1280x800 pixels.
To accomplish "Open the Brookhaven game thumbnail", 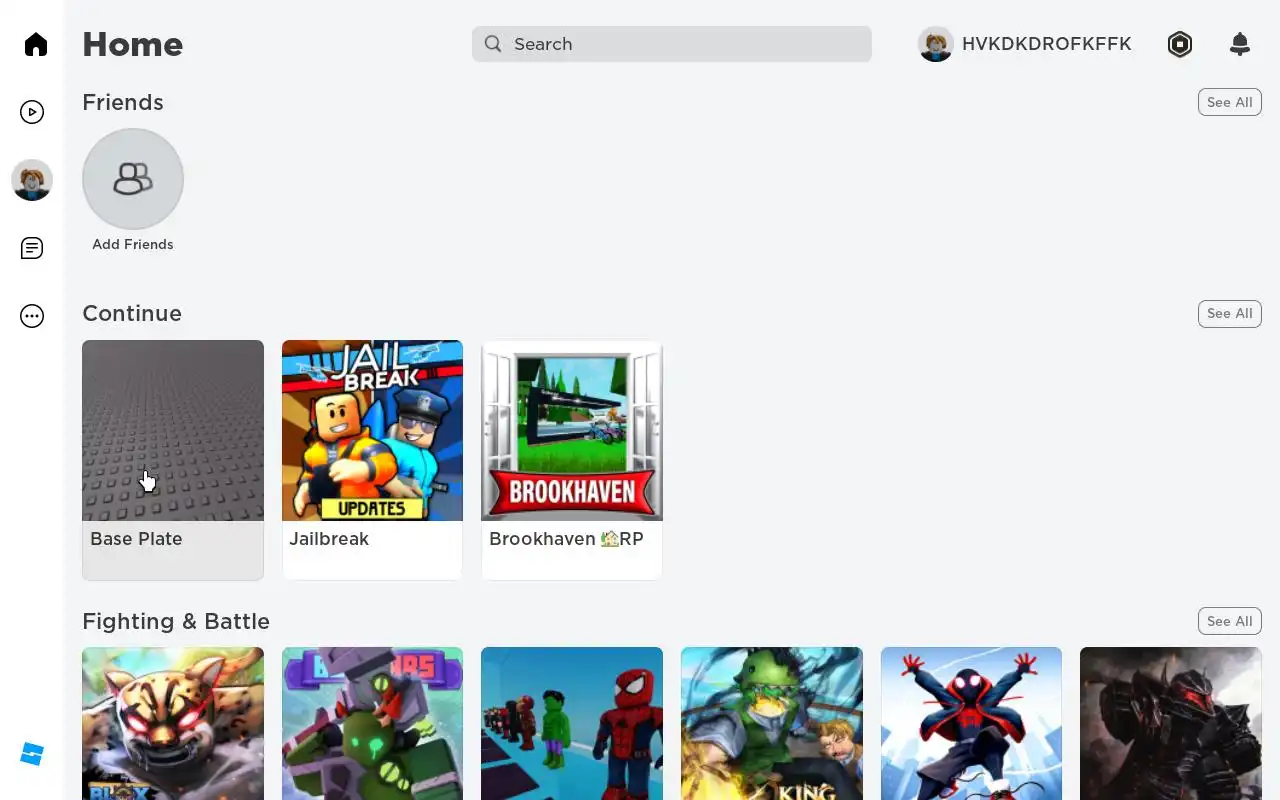I will pos(572,430).
